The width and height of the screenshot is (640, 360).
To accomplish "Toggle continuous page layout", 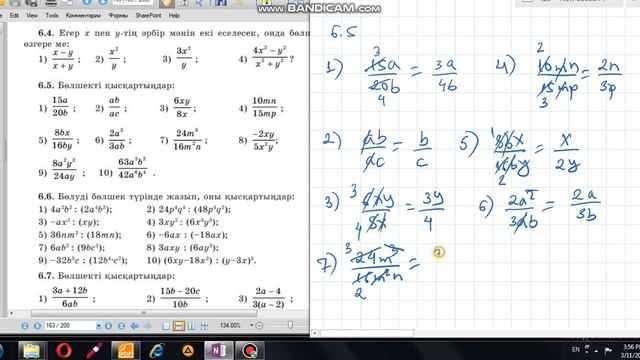I will [x=179, y=326].
